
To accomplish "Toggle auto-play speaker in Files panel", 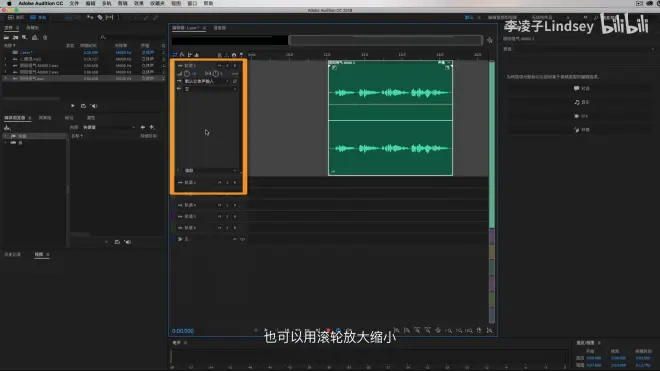I will (94, 106).
